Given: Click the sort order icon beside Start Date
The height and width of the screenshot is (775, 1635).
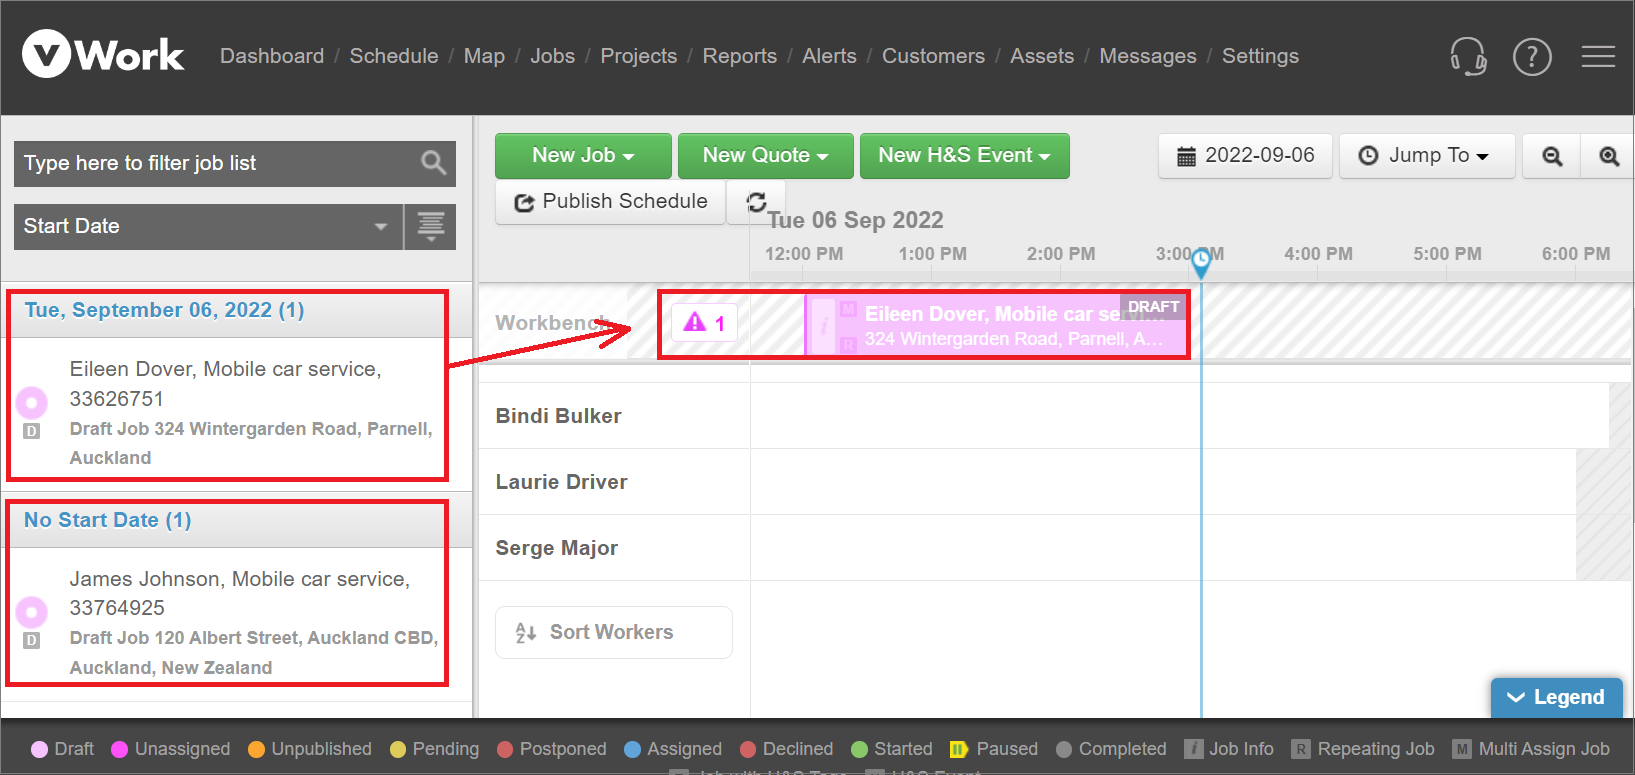Looking at the screenshot, I should pyautogui.click(x=431, y=227).
